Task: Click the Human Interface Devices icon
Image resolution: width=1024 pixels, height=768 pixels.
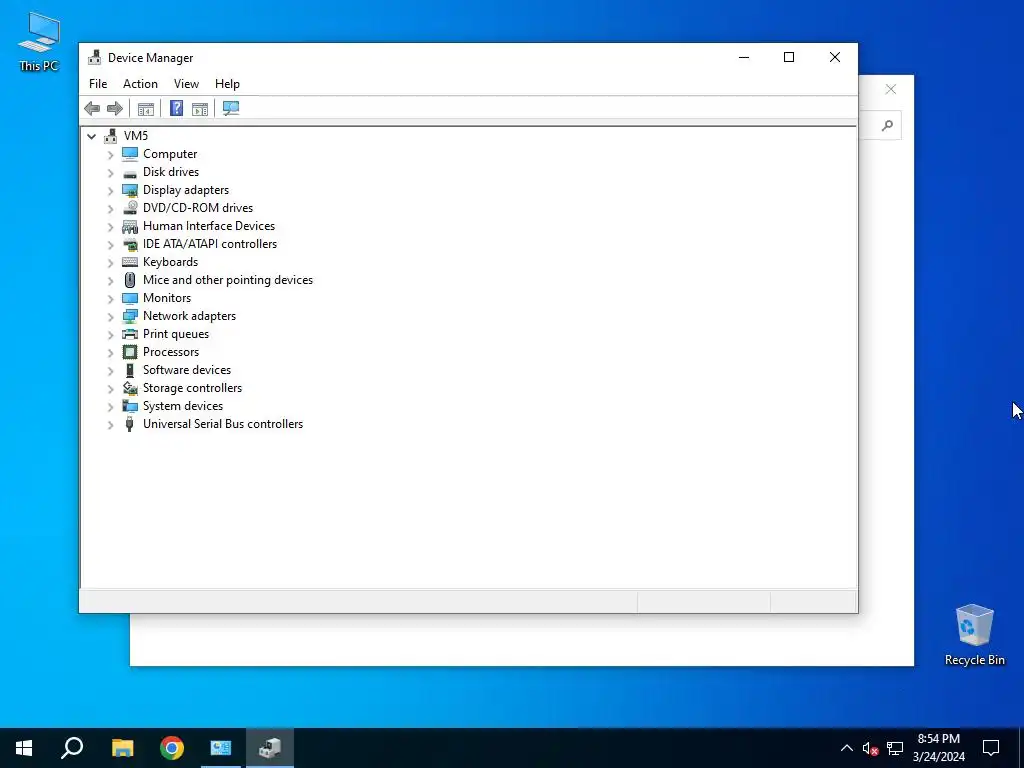Action: [x=130, y=226]
